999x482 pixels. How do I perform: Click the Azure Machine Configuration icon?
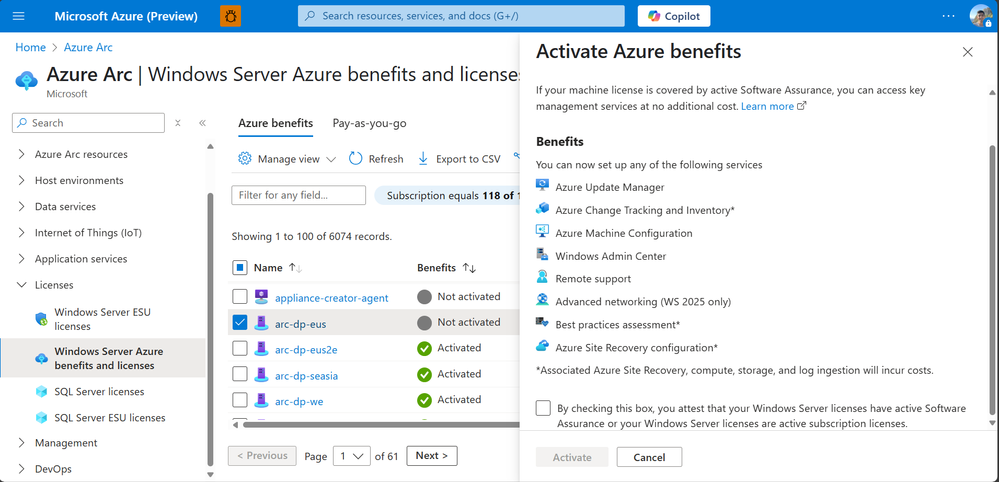(542, 232)
